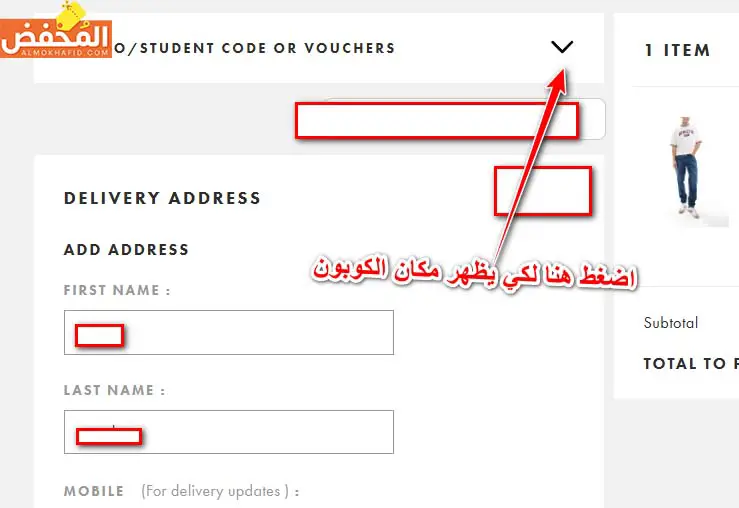Click the redacted value inside First Name field
Image resolution: width=739 pixels, height=508 pixels.
click(99, 336)
